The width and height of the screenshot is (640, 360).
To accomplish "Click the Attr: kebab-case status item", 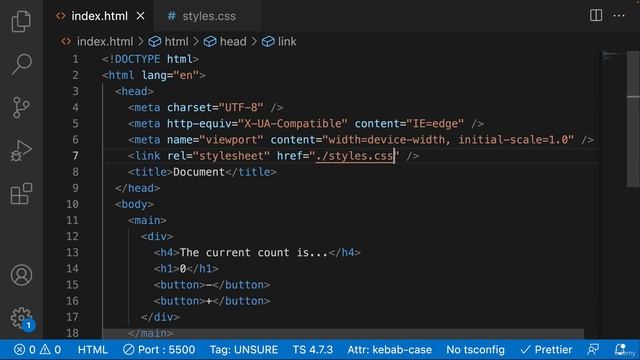I will (x=389, y=350).
